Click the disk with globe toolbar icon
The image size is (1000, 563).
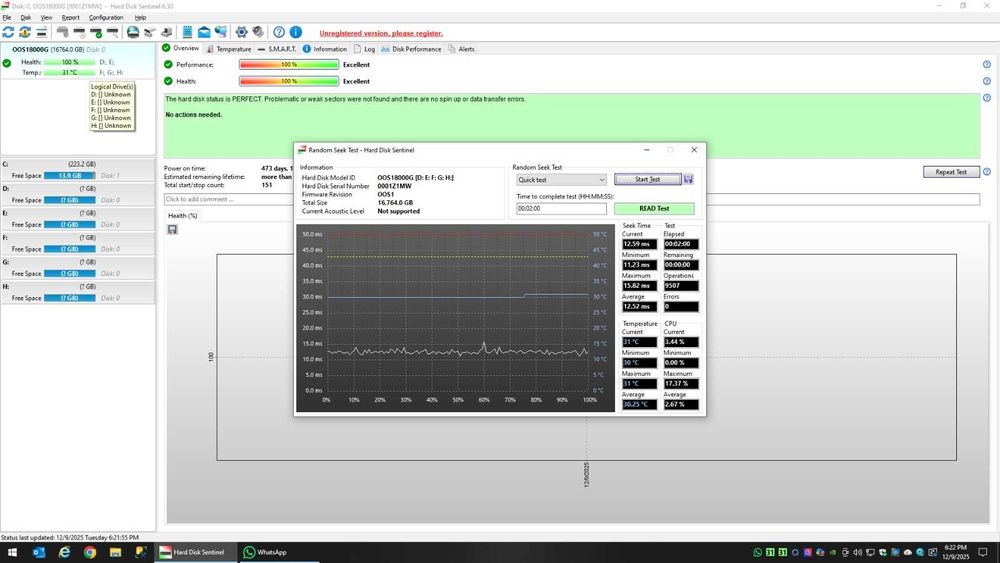[x=133, y=32]
